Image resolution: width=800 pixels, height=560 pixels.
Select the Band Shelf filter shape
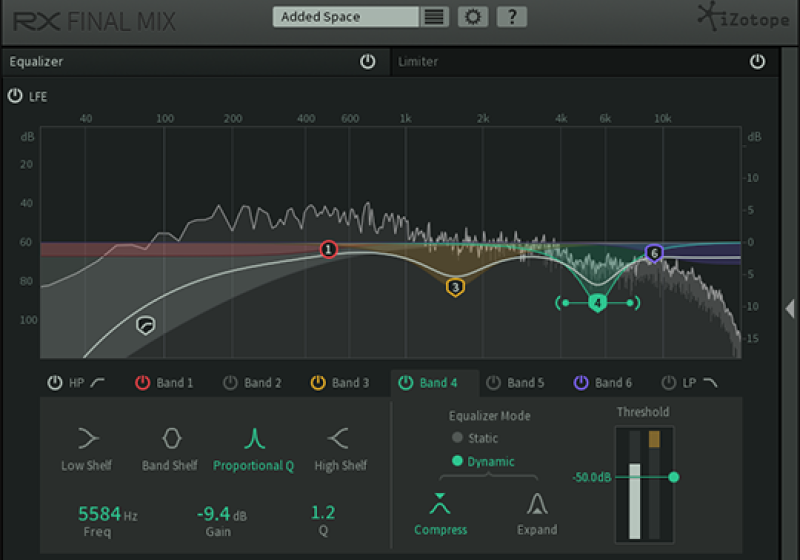[170, 438]
